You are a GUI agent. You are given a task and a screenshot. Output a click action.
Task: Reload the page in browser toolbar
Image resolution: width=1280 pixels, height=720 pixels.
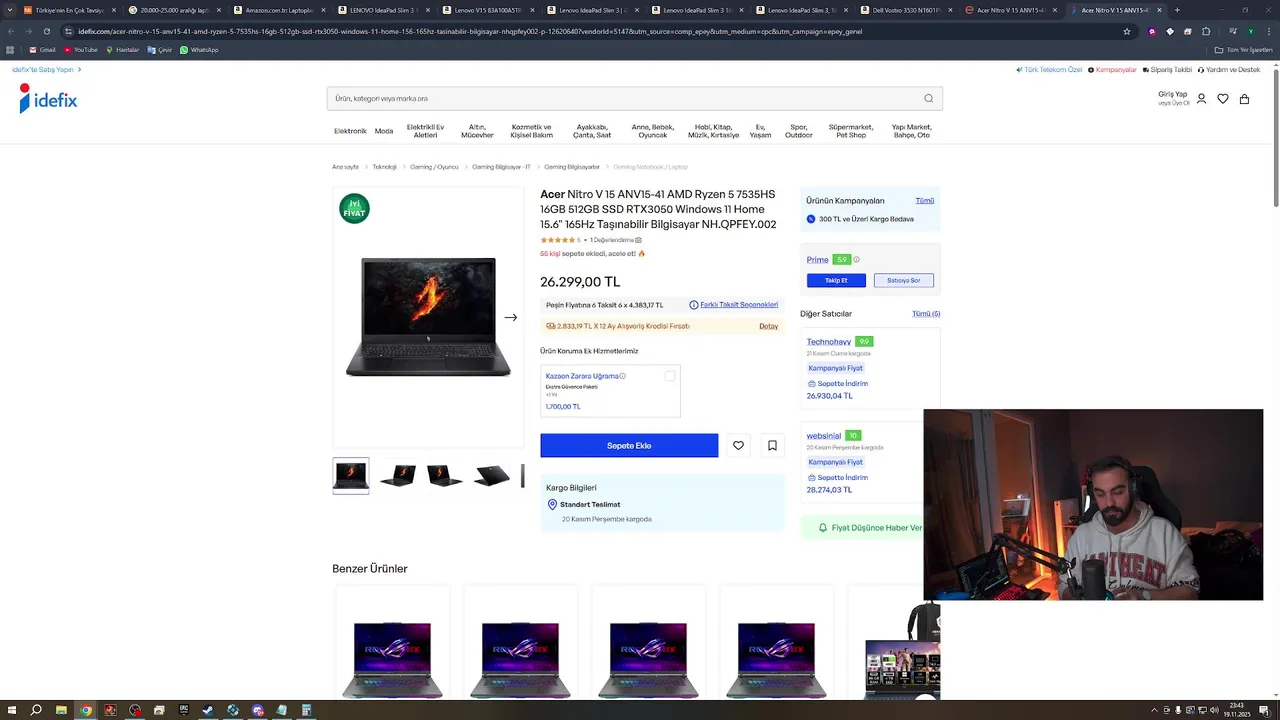46,31
